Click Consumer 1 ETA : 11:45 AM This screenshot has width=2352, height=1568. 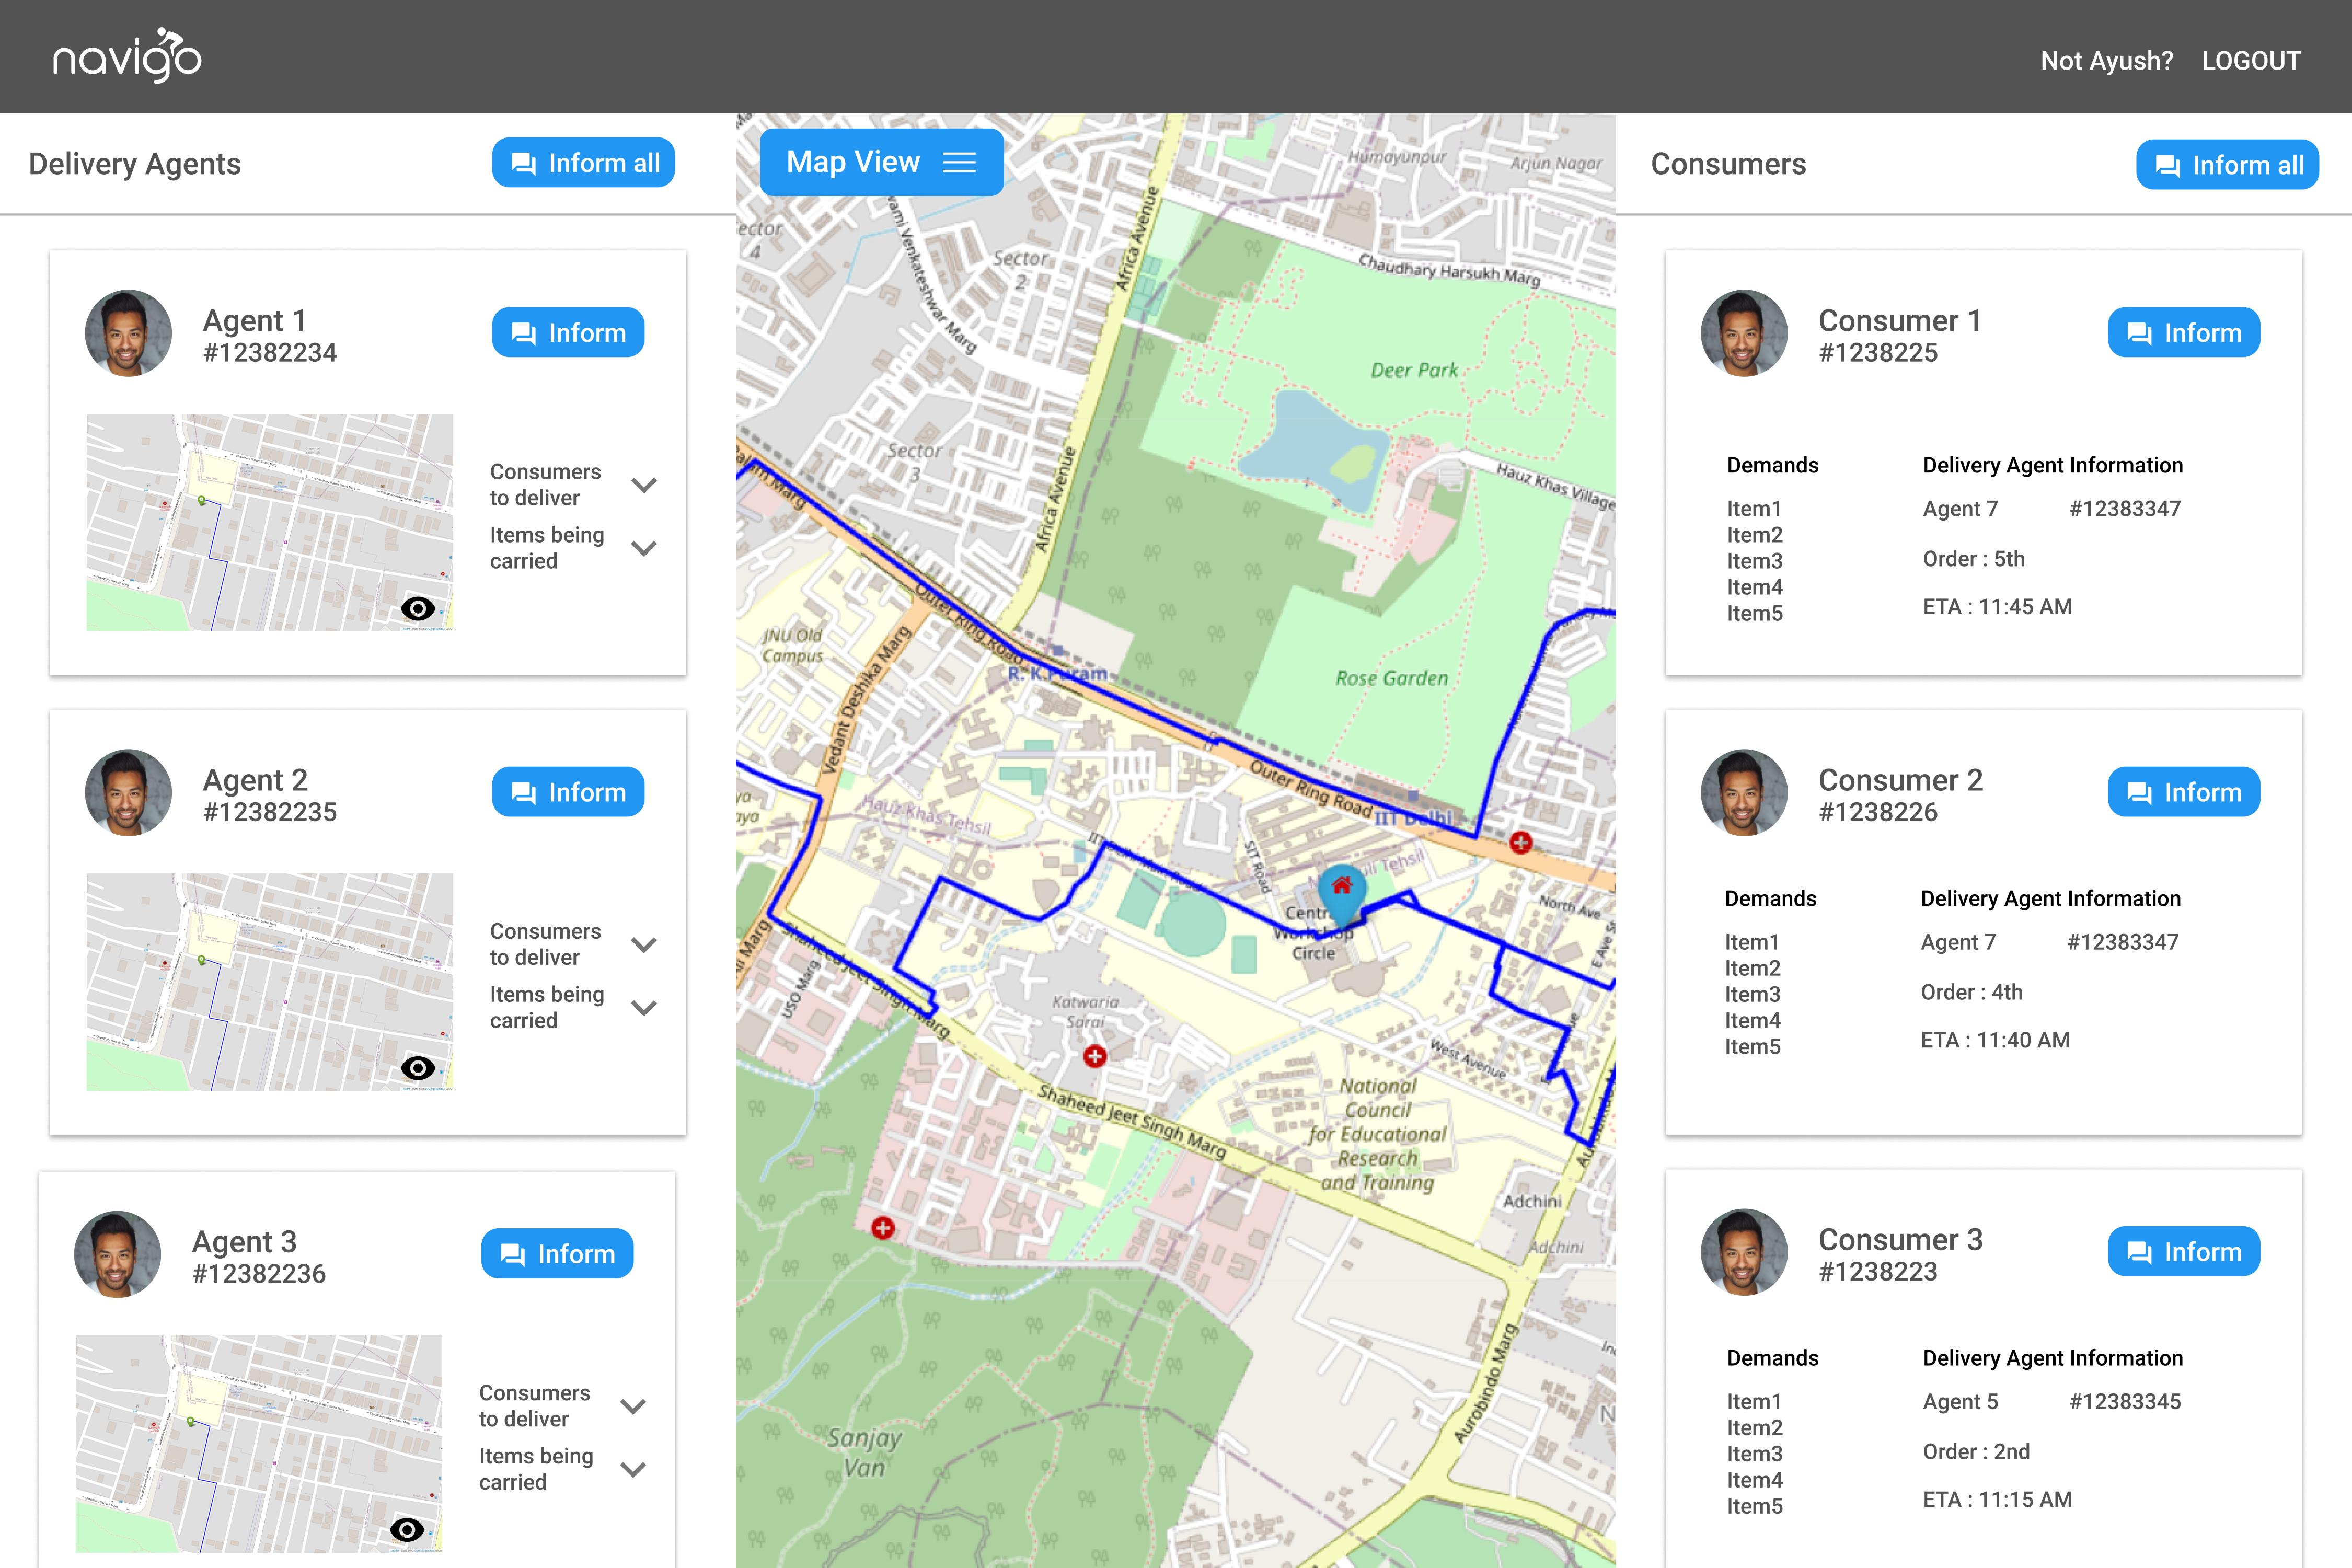pyautogui.click(x=1997, y=607)
